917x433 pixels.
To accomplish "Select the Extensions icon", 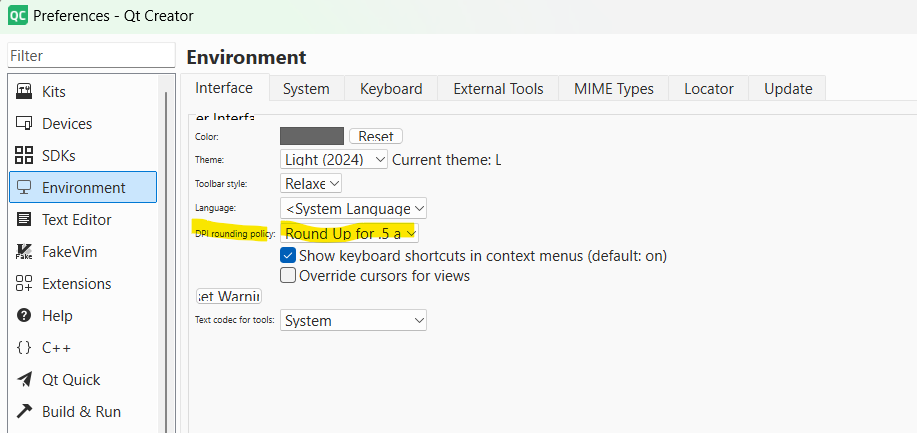I will pyautogui.click(x=24, y=283).
